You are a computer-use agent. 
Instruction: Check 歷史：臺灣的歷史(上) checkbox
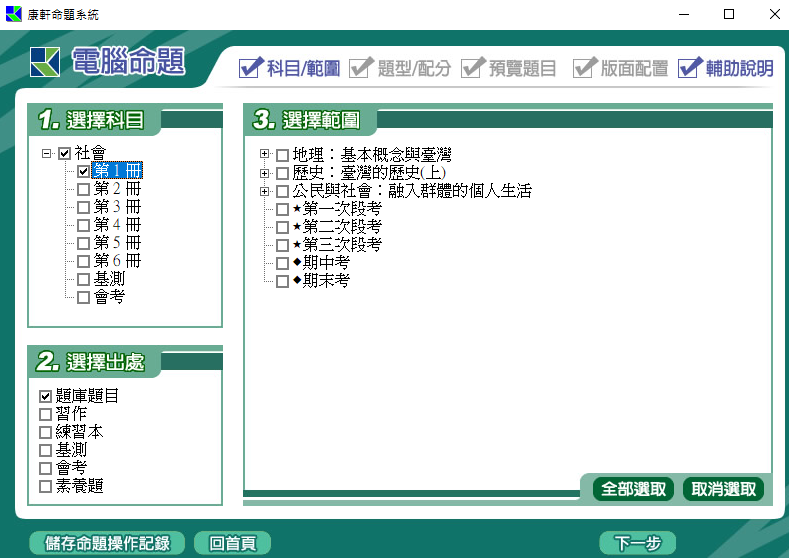(x=282, y=174)
